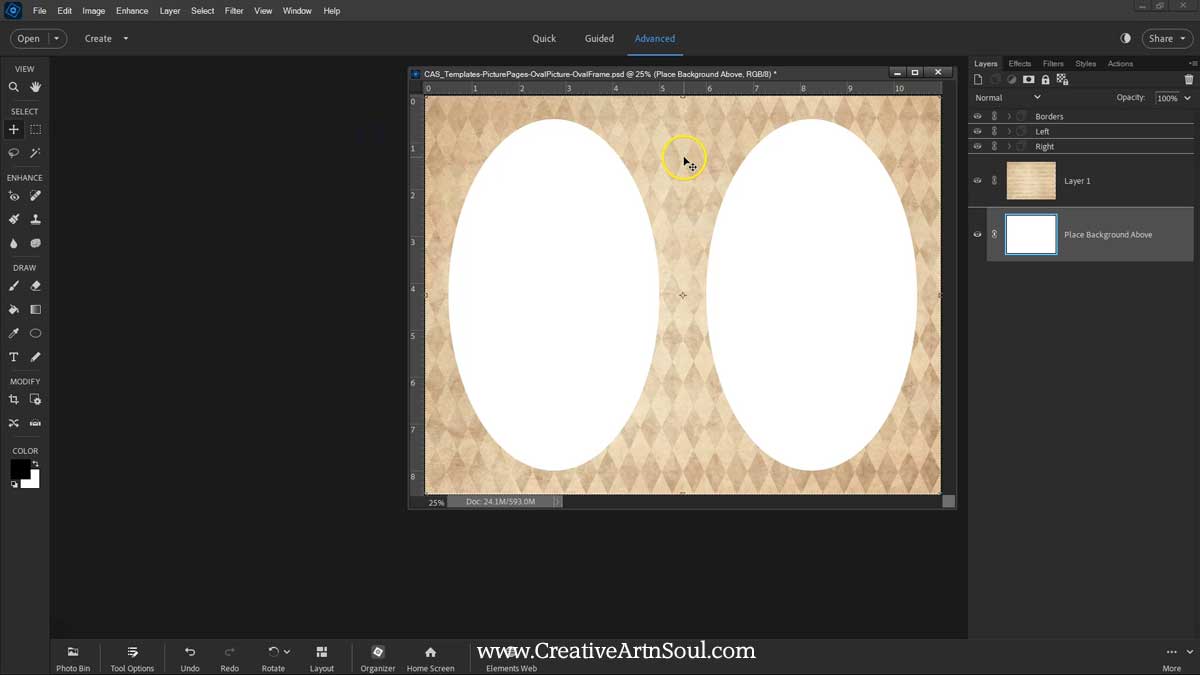This screenshot has height=675, width=1200.
Task: Toggle light/dark mode half-circle icon
Action: [x=1126, y=39]
